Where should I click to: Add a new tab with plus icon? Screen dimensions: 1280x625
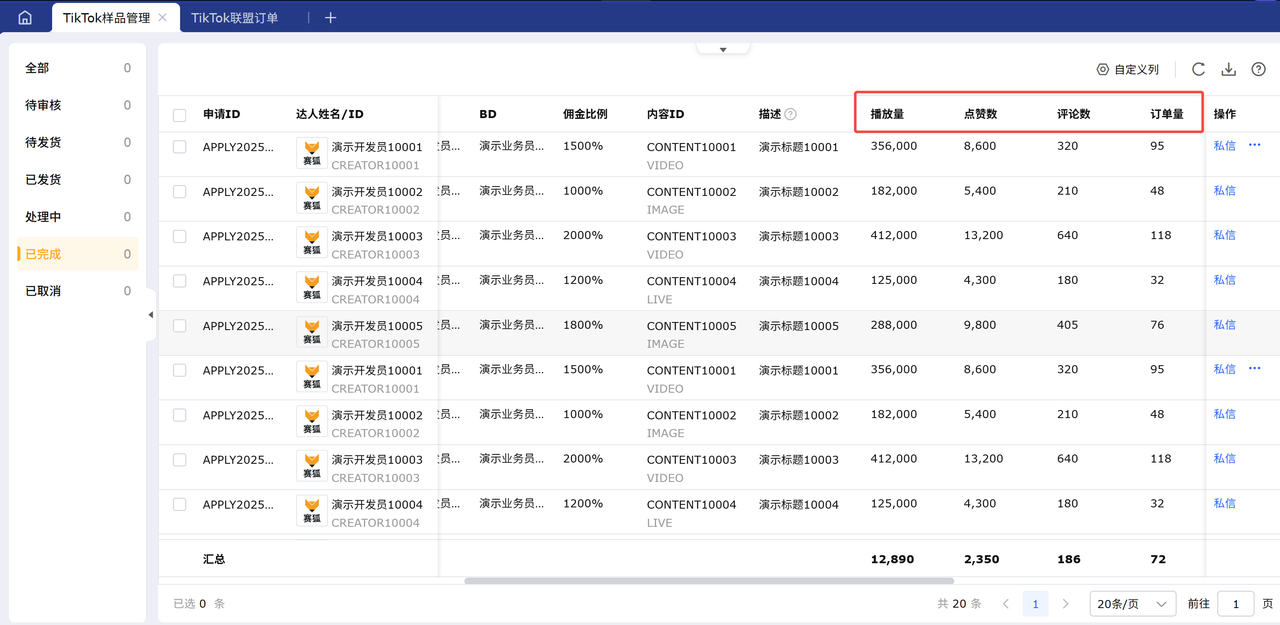tap(331, 18)
